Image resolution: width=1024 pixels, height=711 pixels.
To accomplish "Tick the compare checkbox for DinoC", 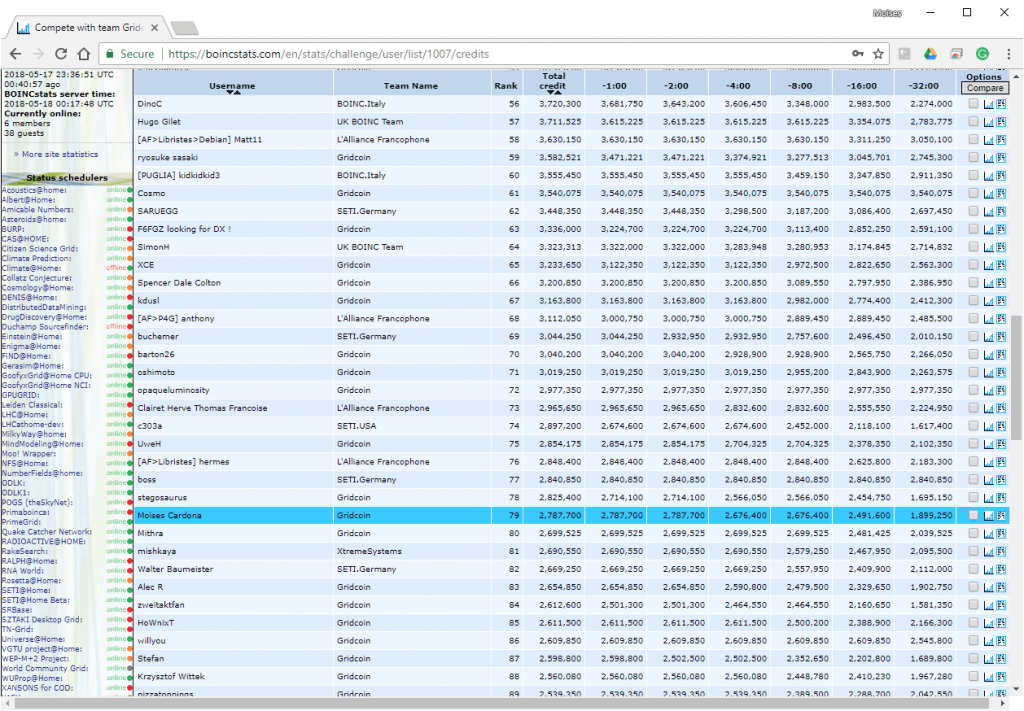I will coord(973,104).
